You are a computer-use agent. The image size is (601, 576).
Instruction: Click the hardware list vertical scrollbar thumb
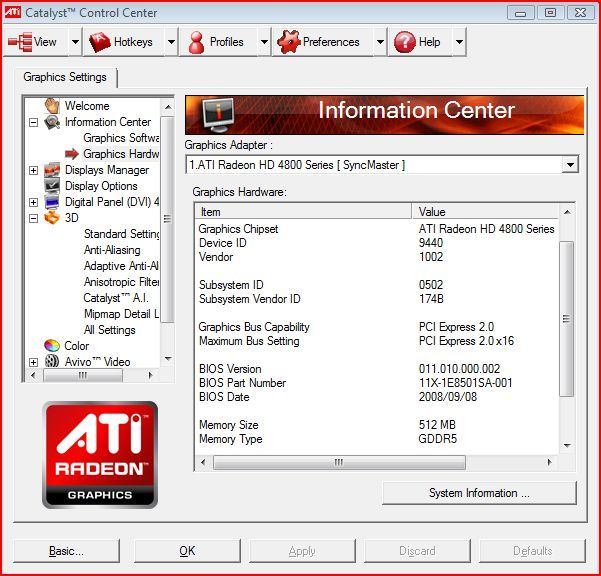tap(567, 319)
